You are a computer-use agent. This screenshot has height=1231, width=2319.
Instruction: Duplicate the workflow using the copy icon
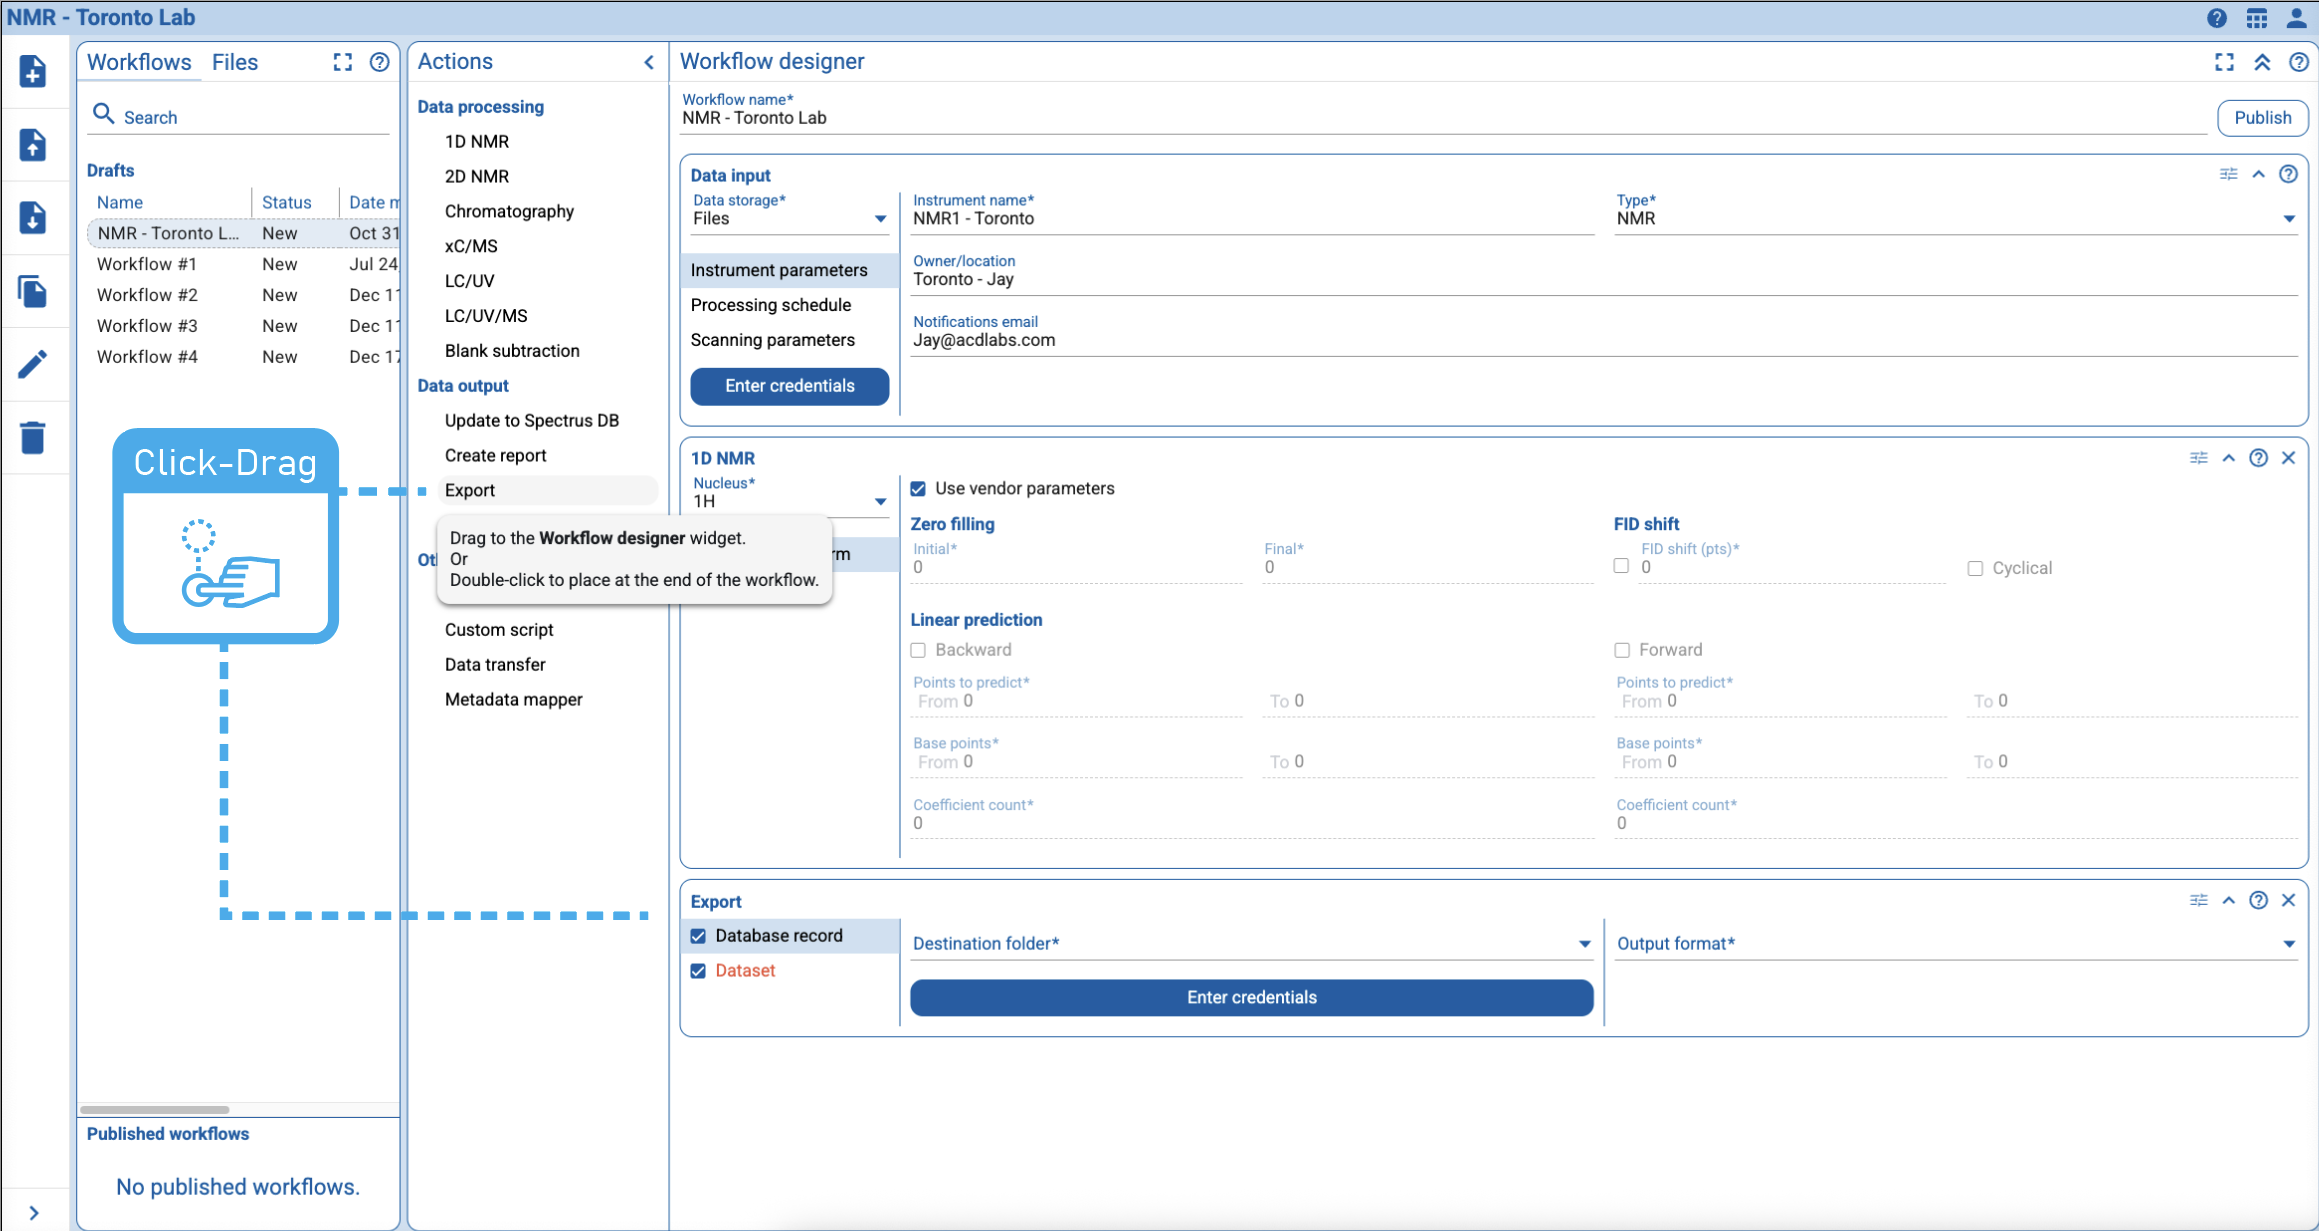[33, 291]
